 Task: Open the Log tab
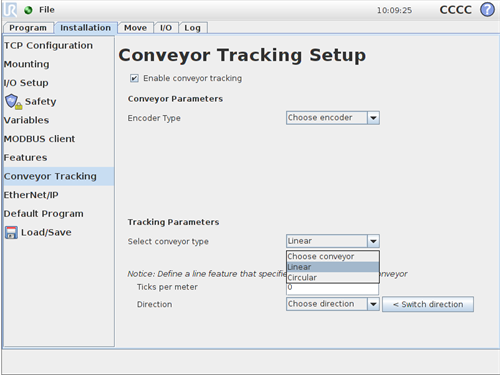[193, 28]
